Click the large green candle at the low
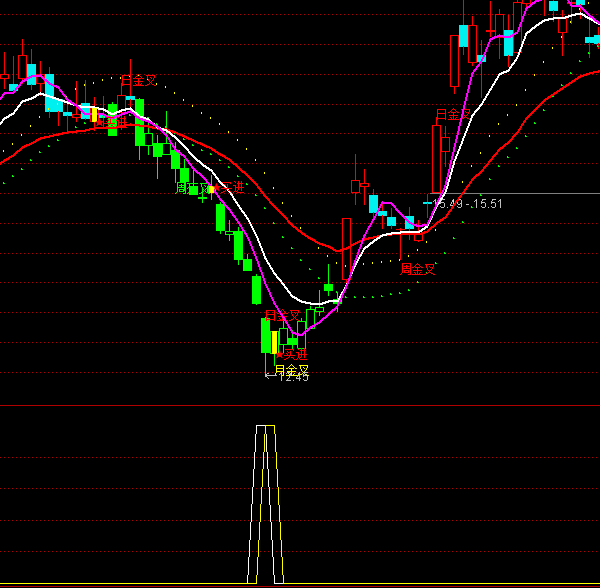This screenshot has width=600, height=588. coord(266,335)
